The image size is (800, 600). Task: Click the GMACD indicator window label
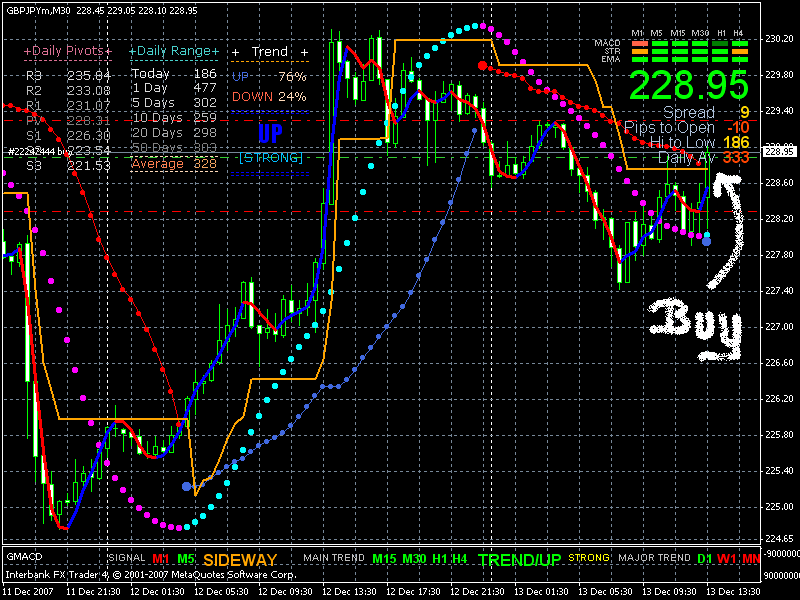24,557
